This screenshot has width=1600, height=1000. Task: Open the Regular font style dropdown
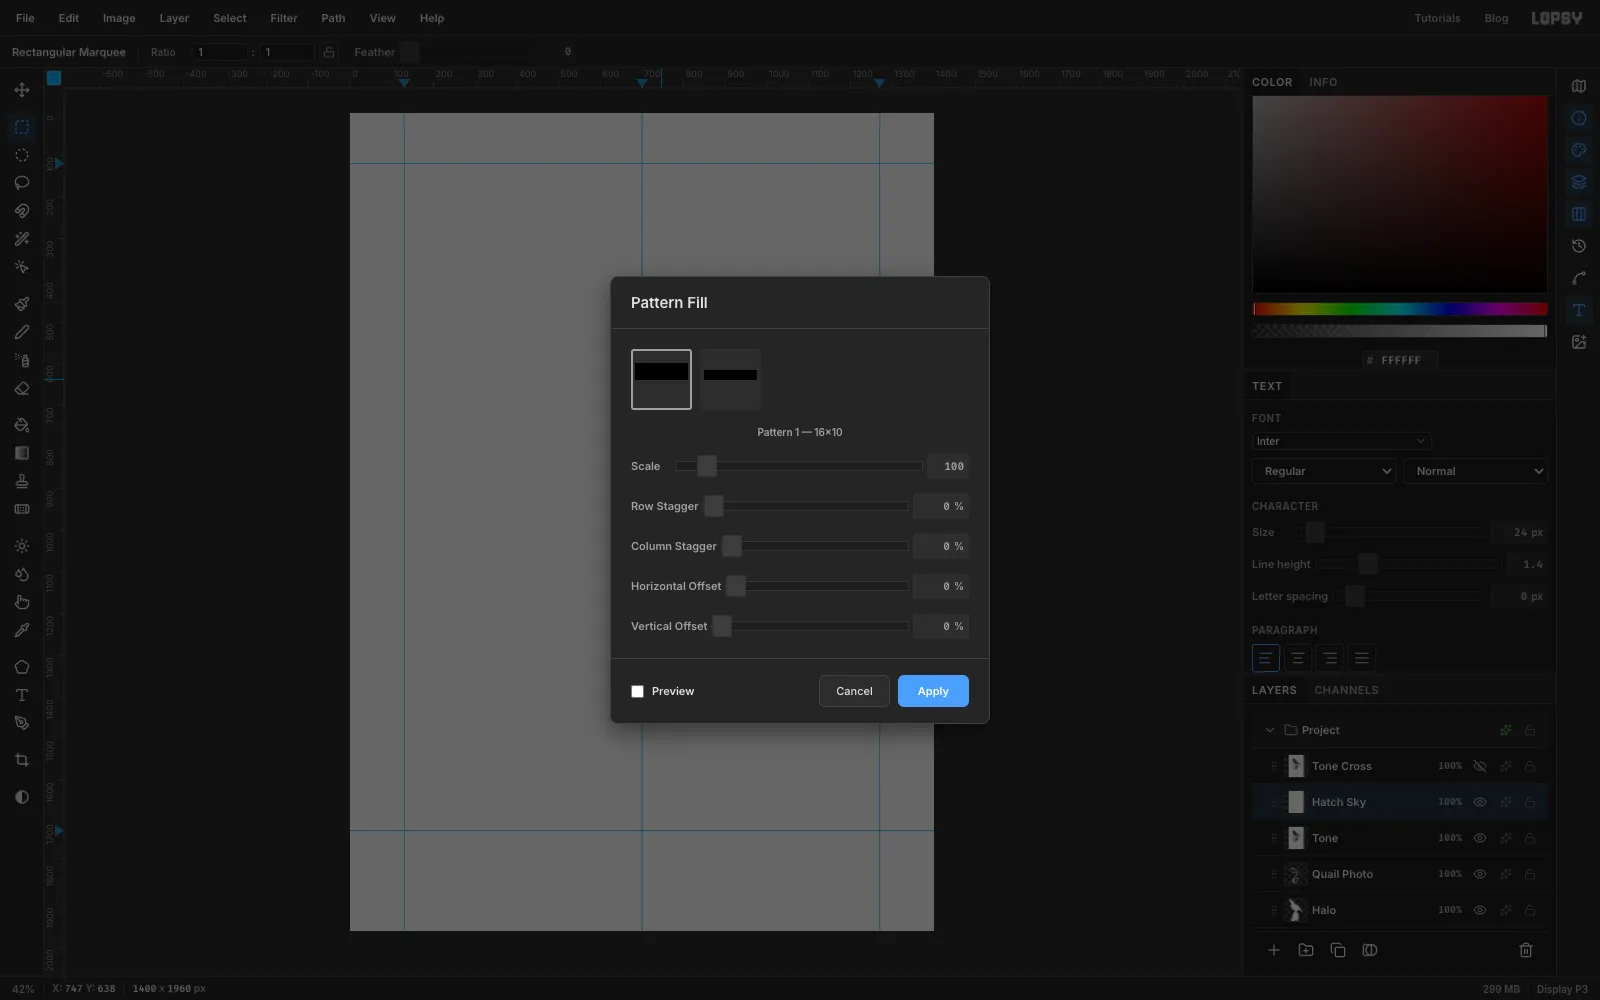coord(1324,471)
